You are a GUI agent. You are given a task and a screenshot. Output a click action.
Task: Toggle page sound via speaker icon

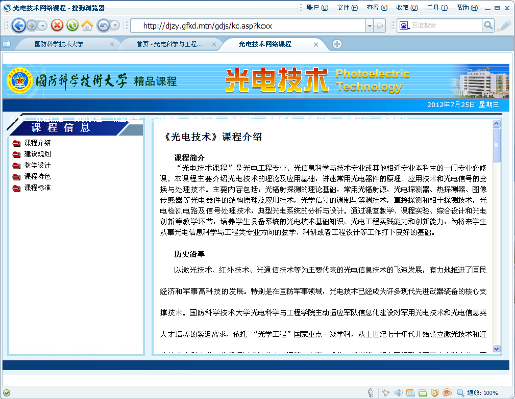(x=399, y=393)
